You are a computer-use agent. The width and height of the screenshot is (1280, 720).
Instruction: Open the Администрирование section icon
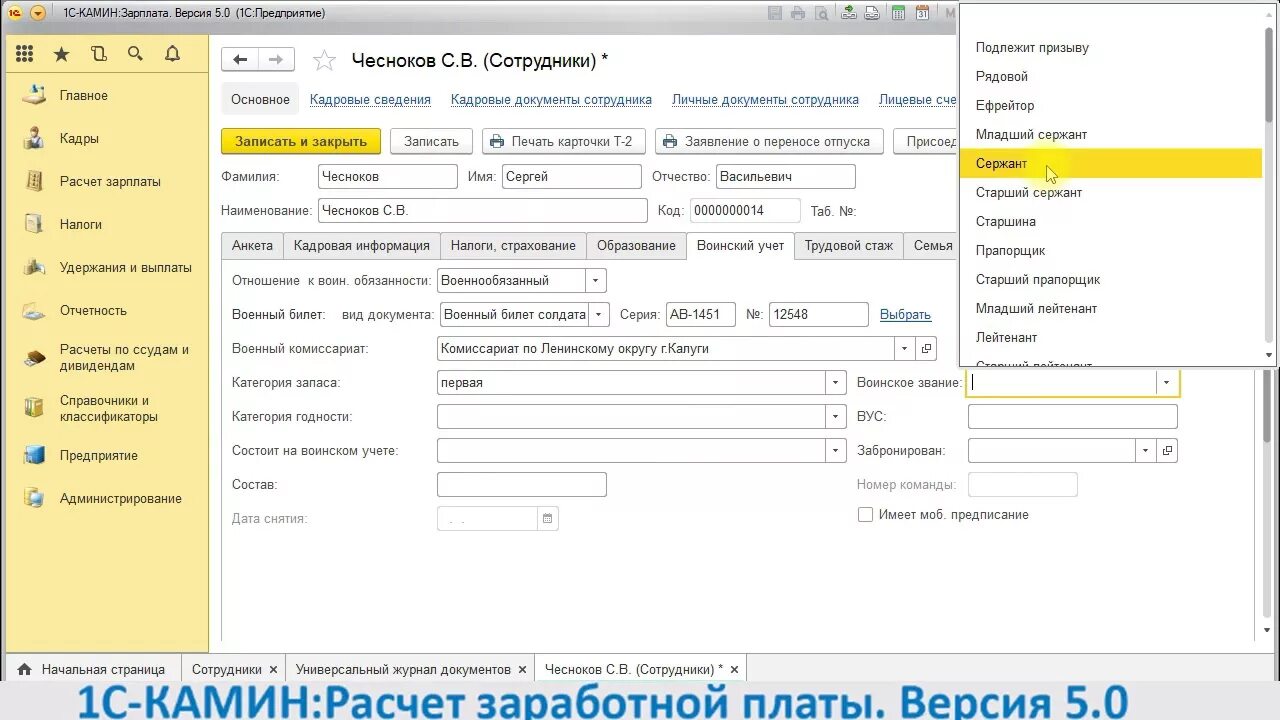point(35,498)
